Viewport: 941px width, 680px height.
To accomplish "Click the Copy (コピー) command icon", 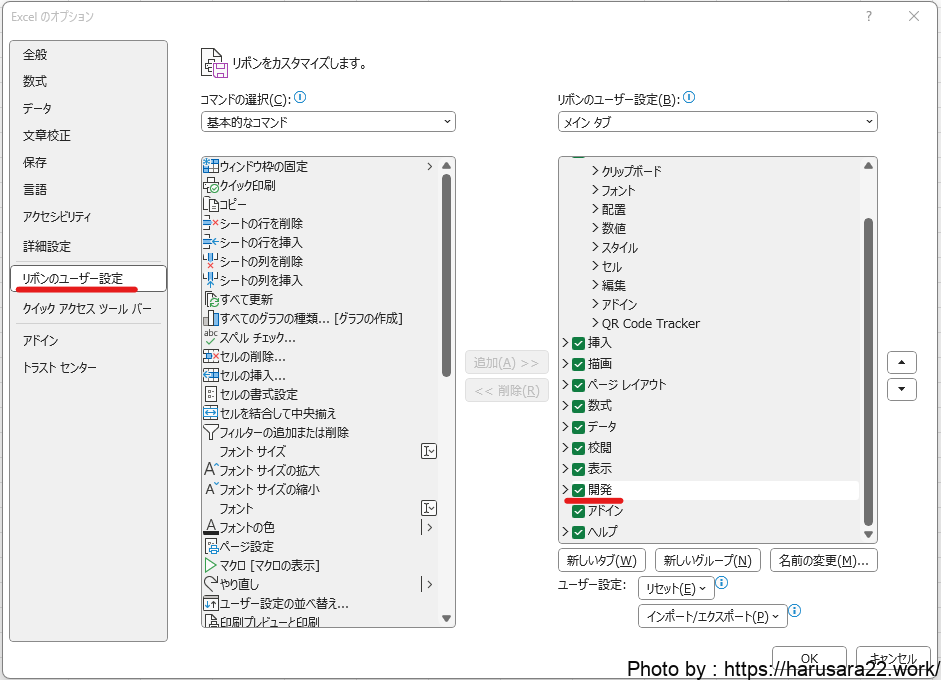I will tap(211, 204).
